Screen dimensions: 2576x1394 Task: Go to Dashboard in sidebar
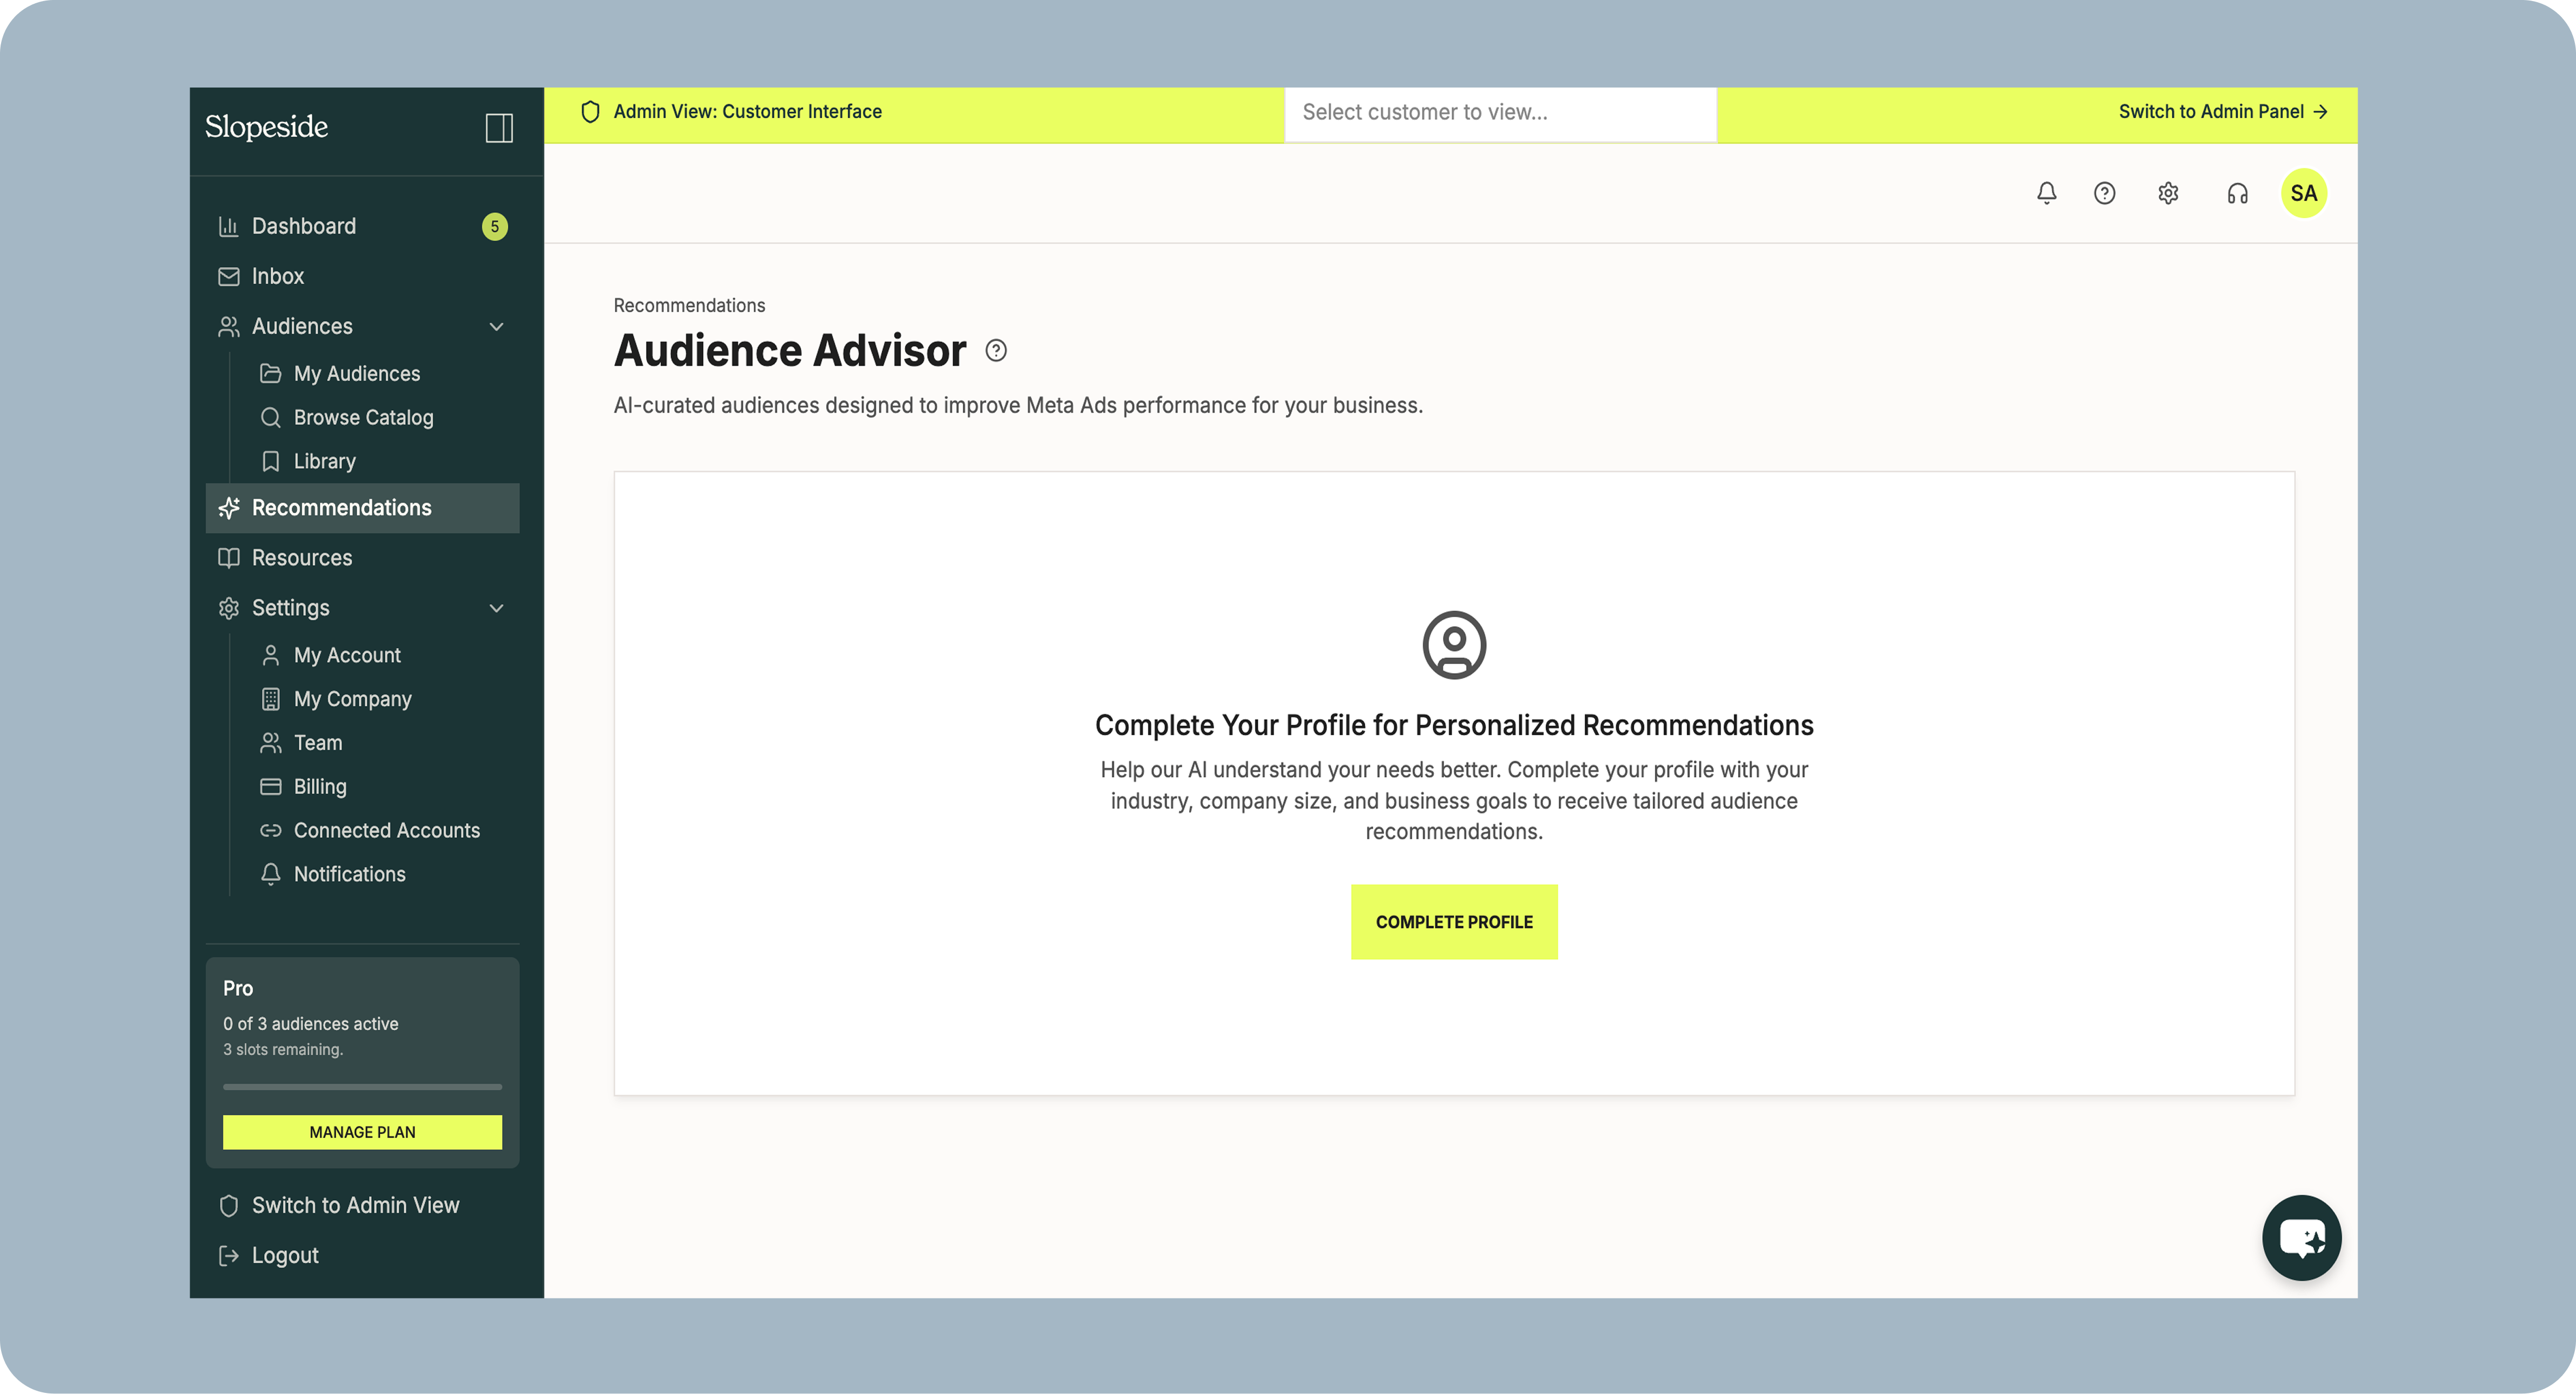click(303, 226)
